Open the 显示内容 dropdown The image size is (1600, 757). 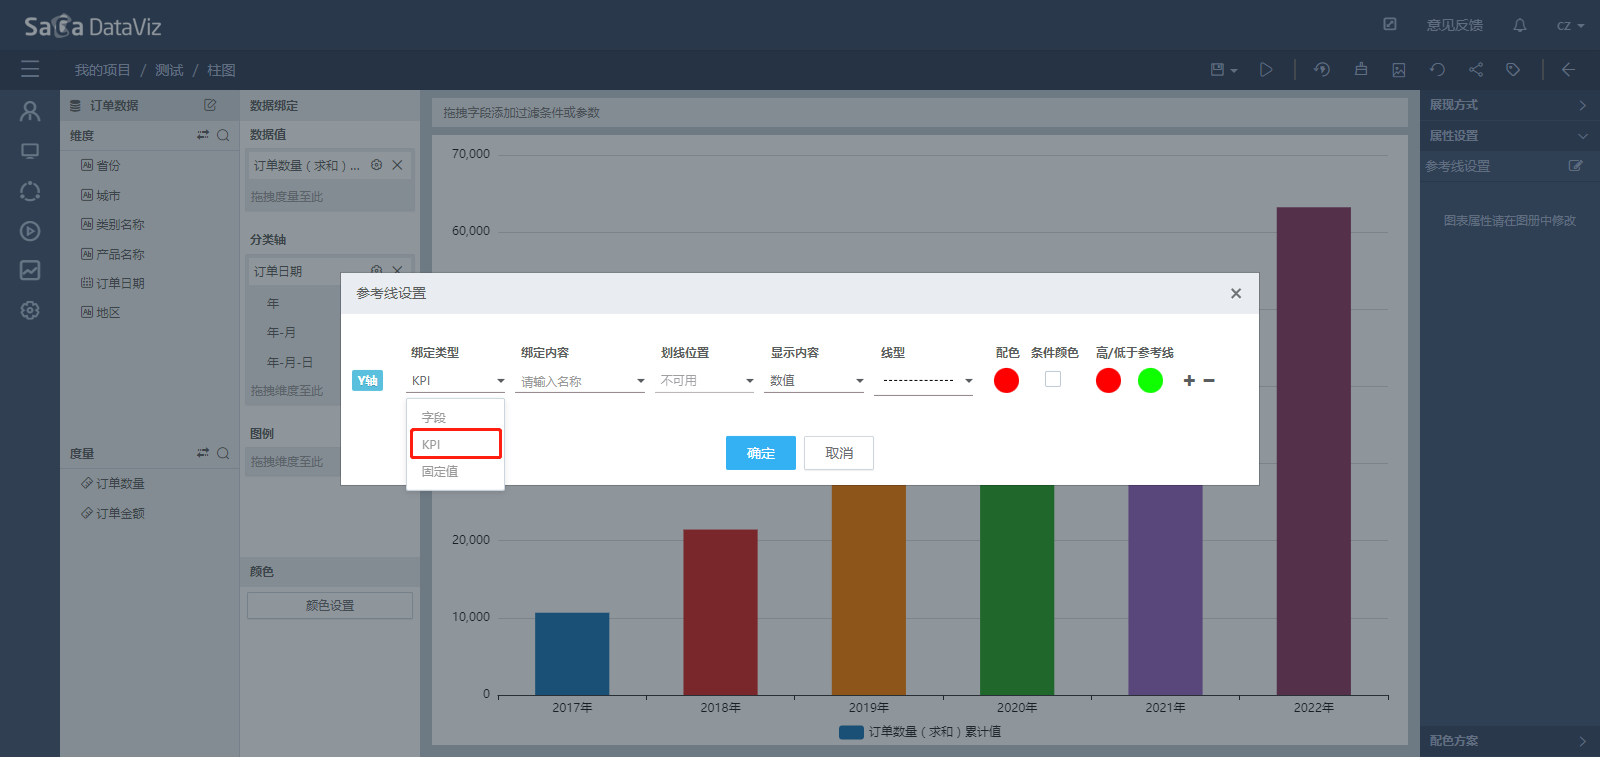click(x=814, y=381)
